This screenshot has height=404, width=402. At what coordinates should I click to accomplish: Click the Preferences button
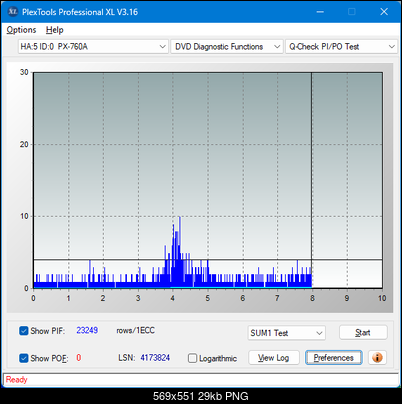point(333,358)
